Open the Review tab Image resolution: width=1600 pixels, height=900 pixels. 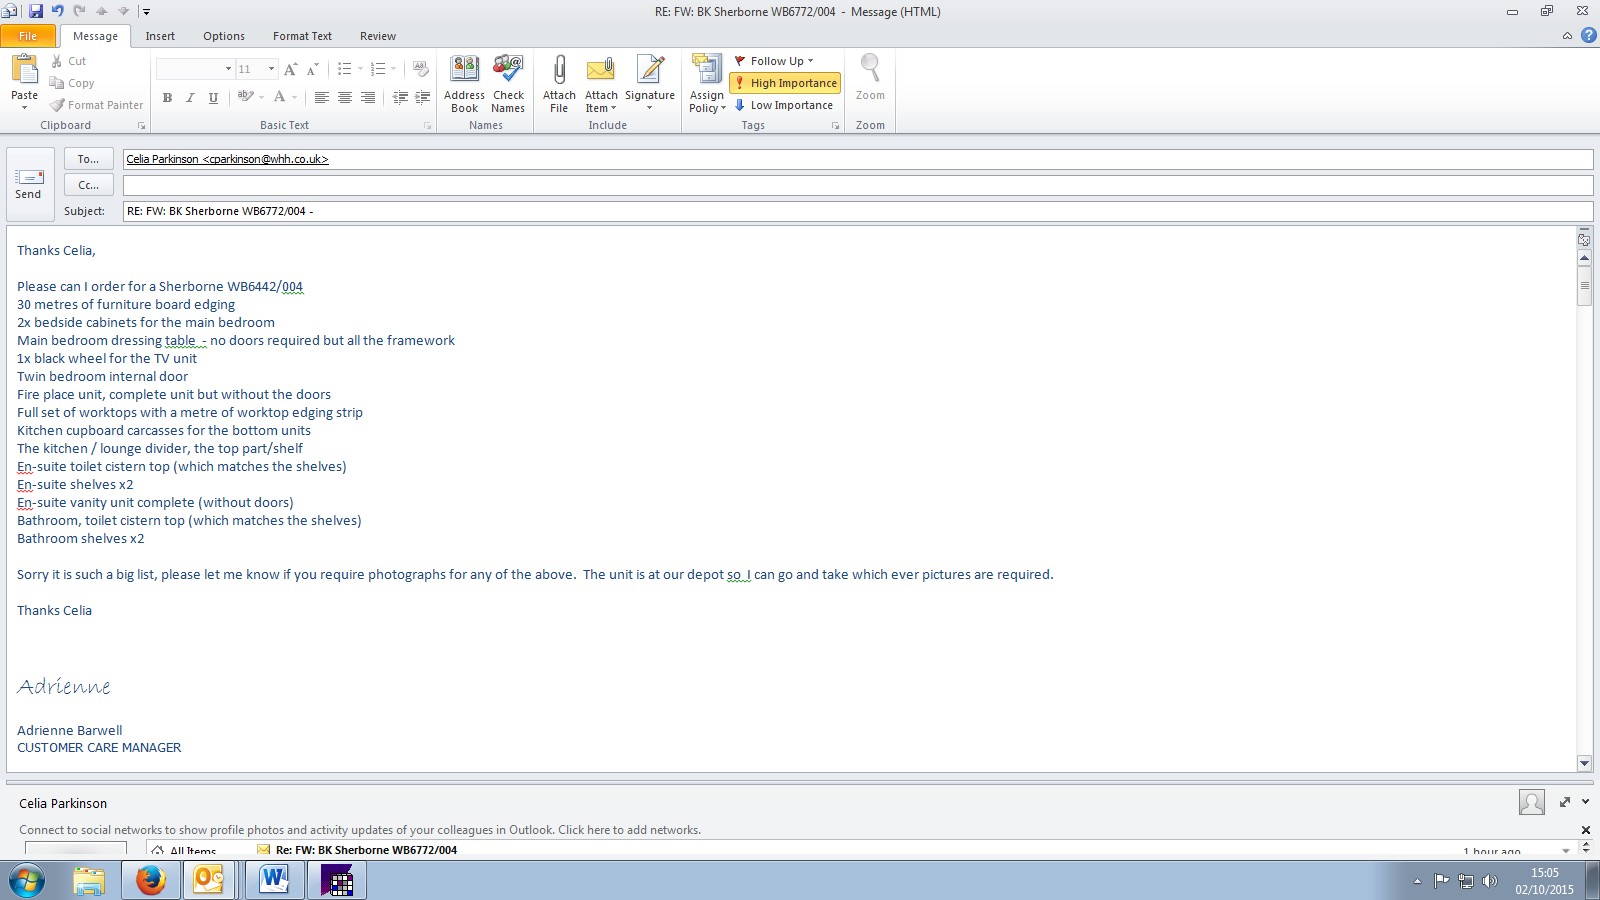[378, 36]
